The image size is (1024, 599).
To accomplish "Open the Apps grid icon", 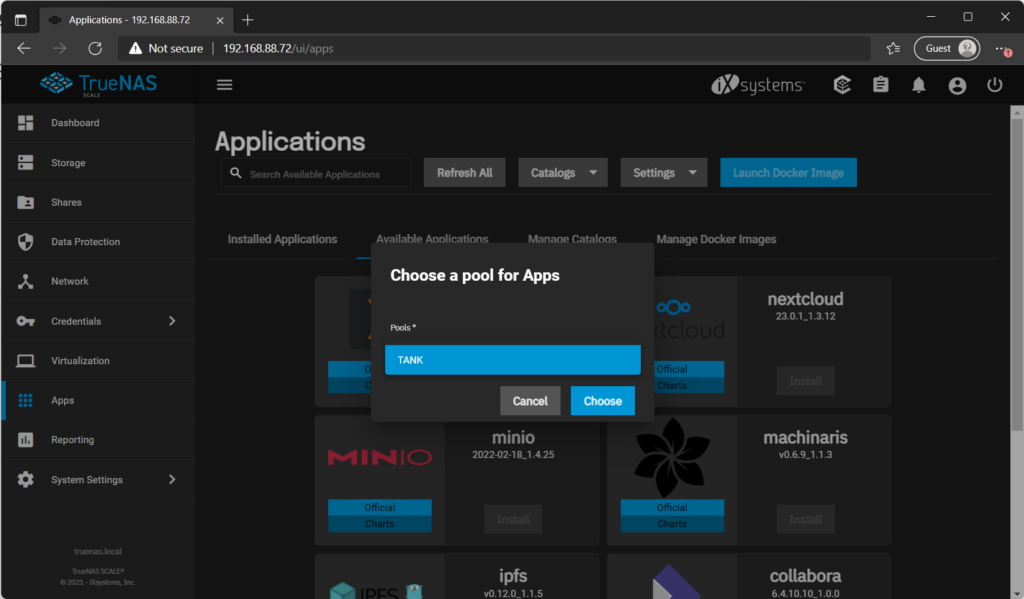I will click(25, 400).
